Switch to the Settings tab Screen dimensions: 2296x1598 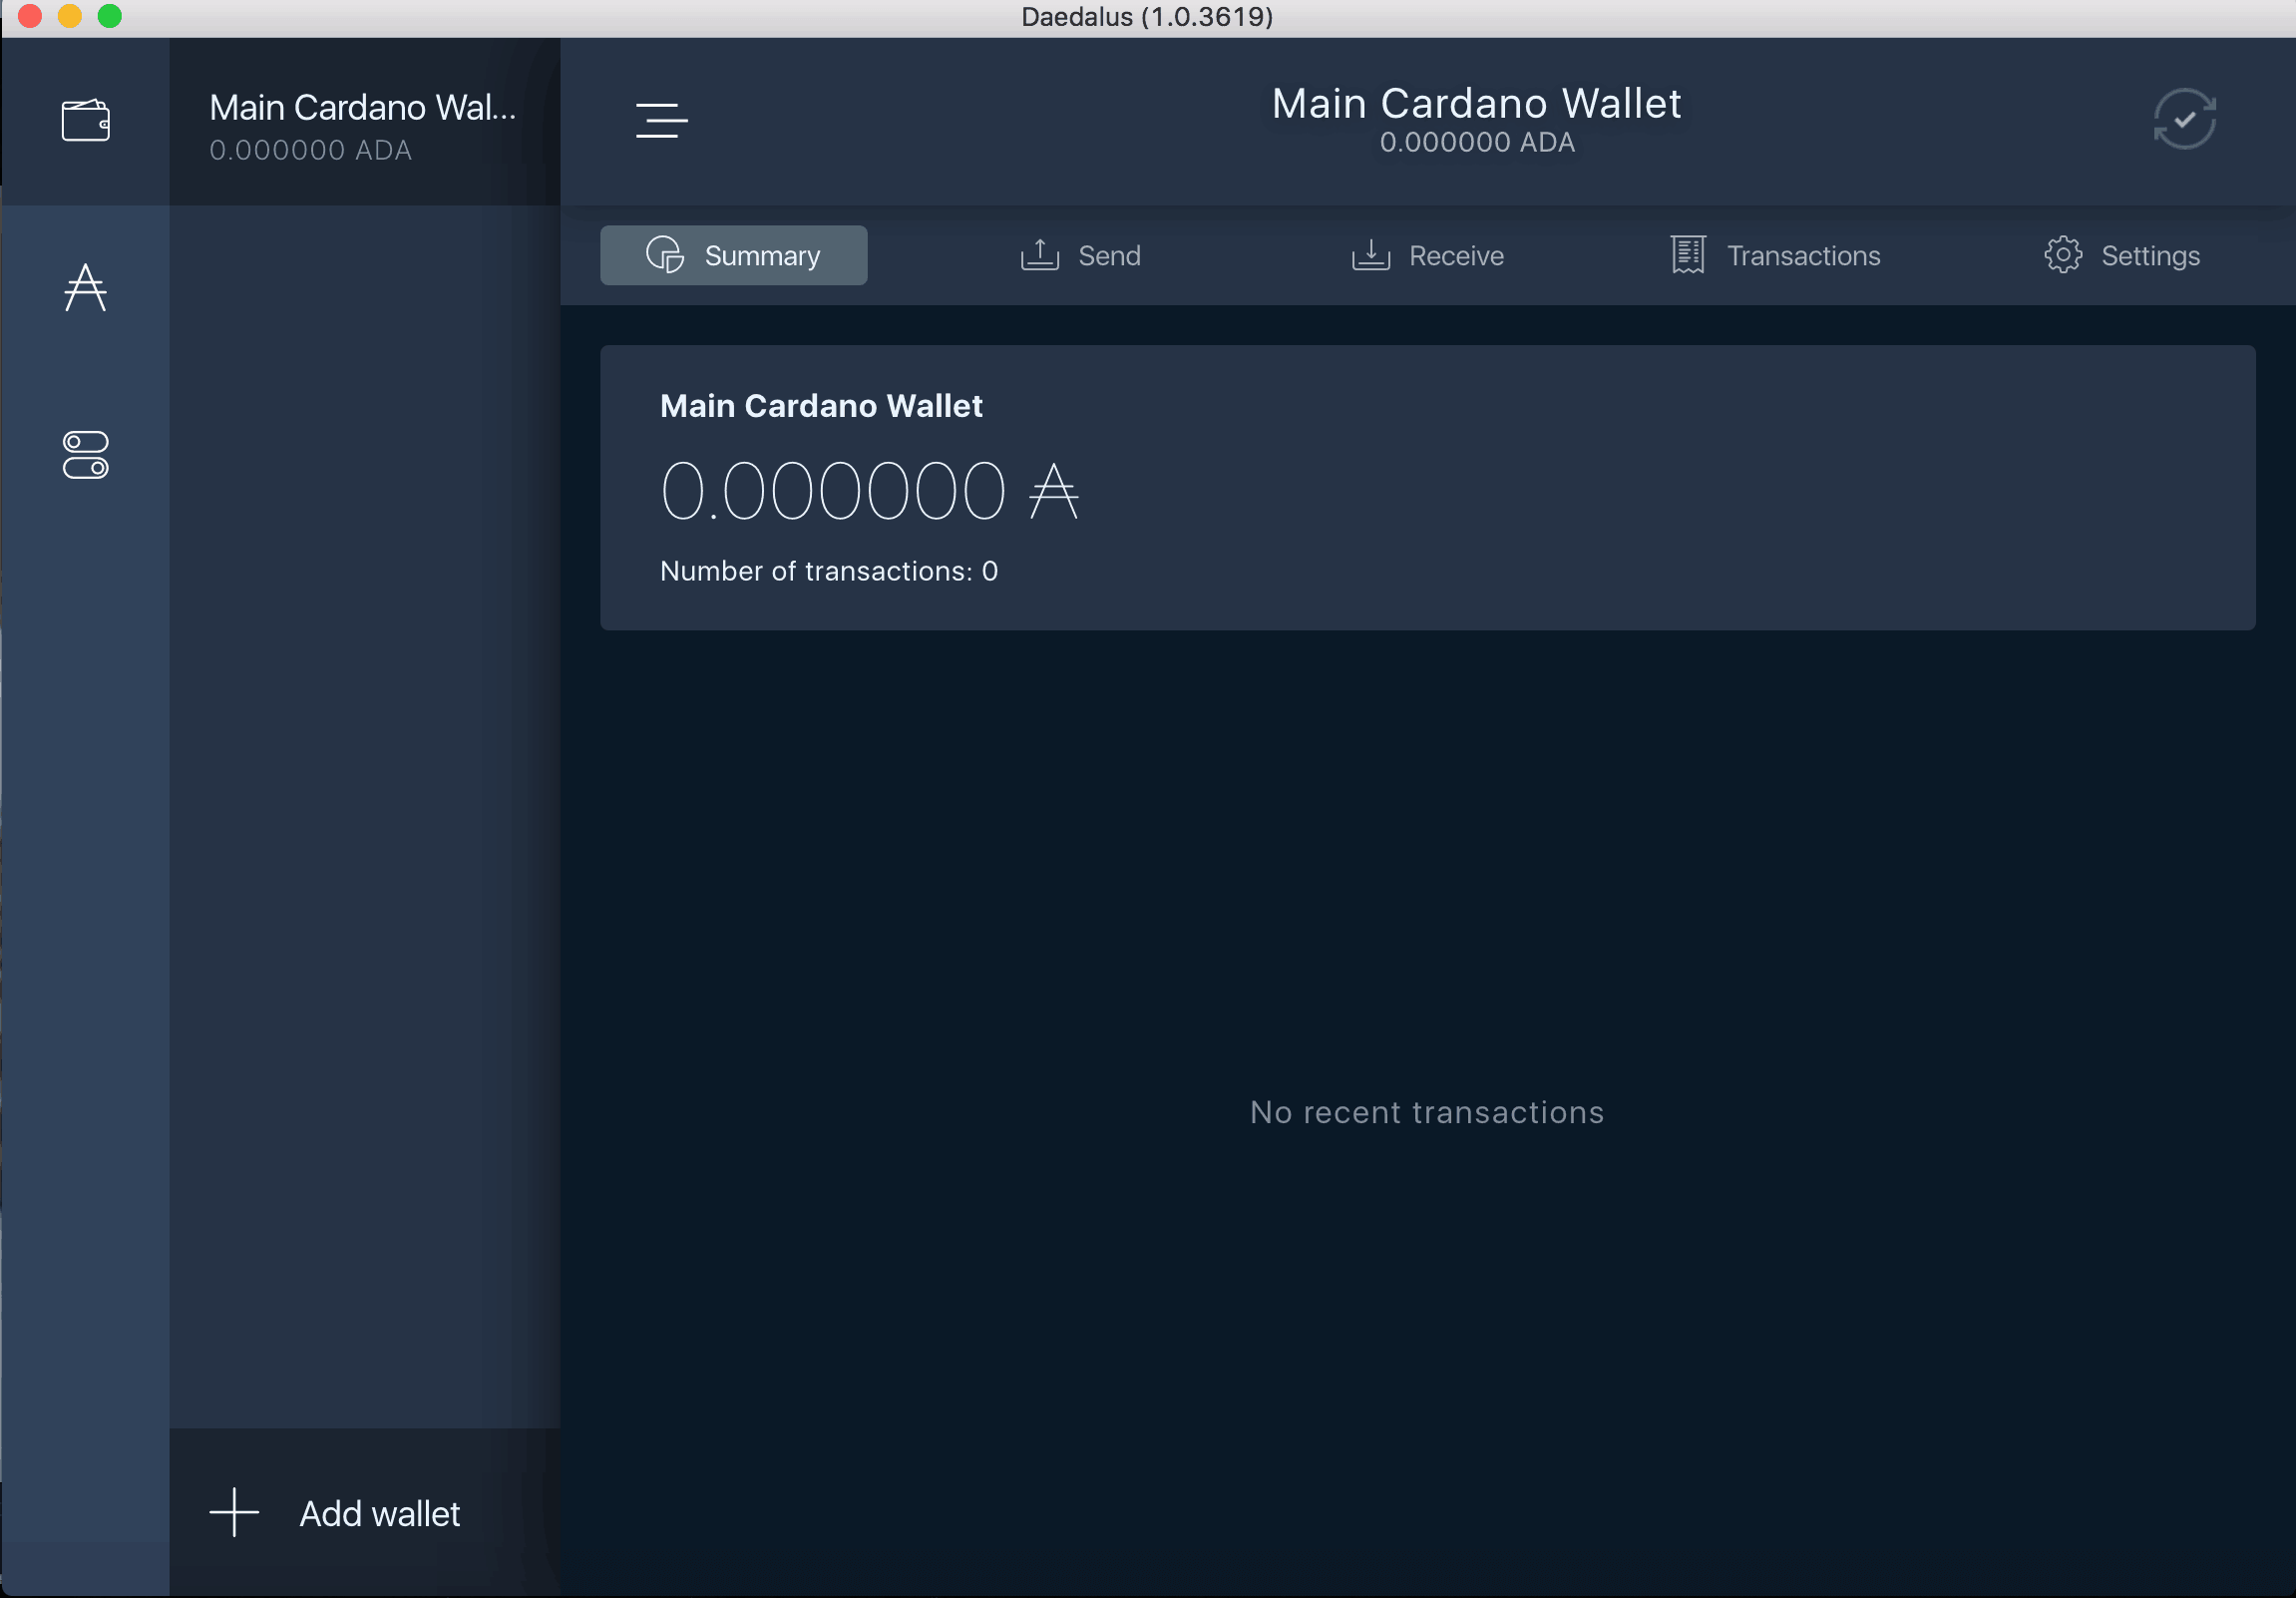tap(2121, 254)
